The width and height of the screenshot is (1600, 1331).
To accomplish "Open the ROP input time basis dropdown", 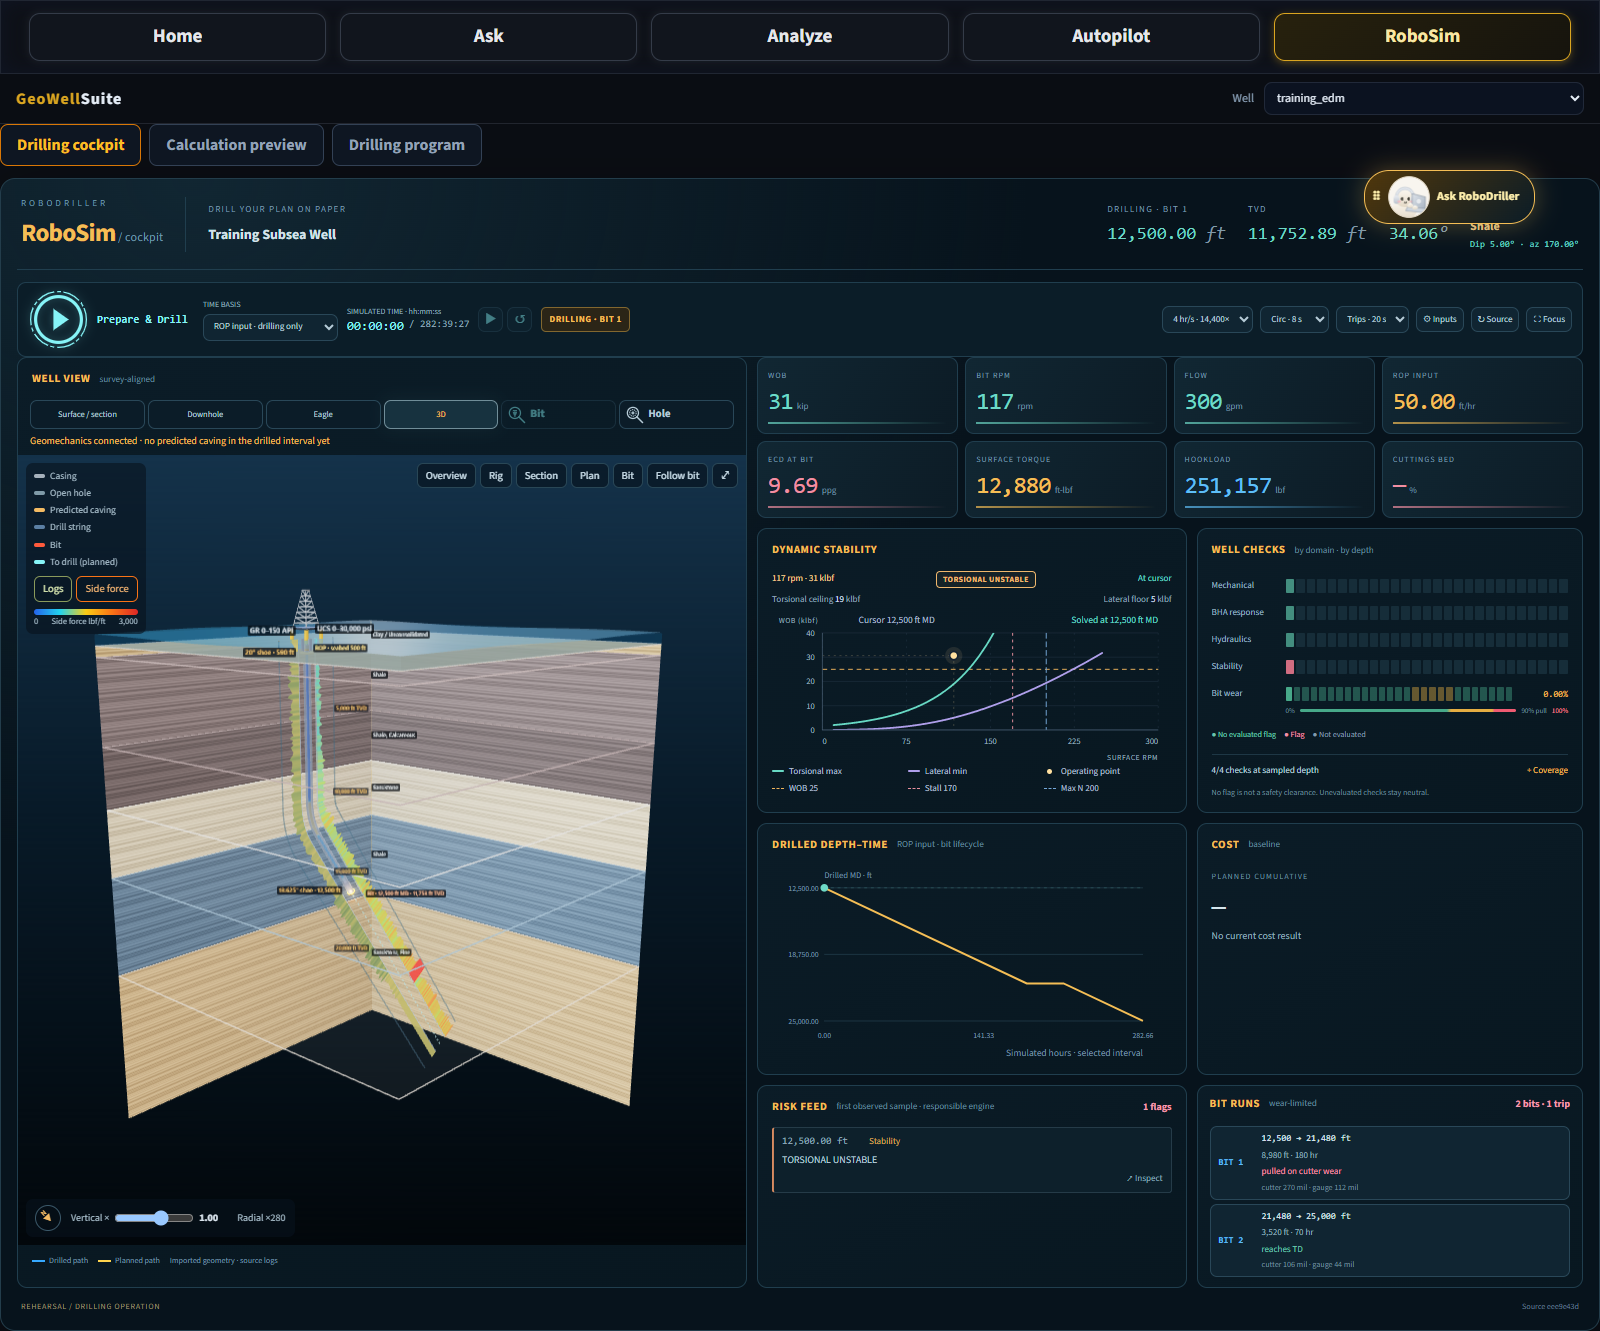I will pyautogui.click(x=270, y=327).
